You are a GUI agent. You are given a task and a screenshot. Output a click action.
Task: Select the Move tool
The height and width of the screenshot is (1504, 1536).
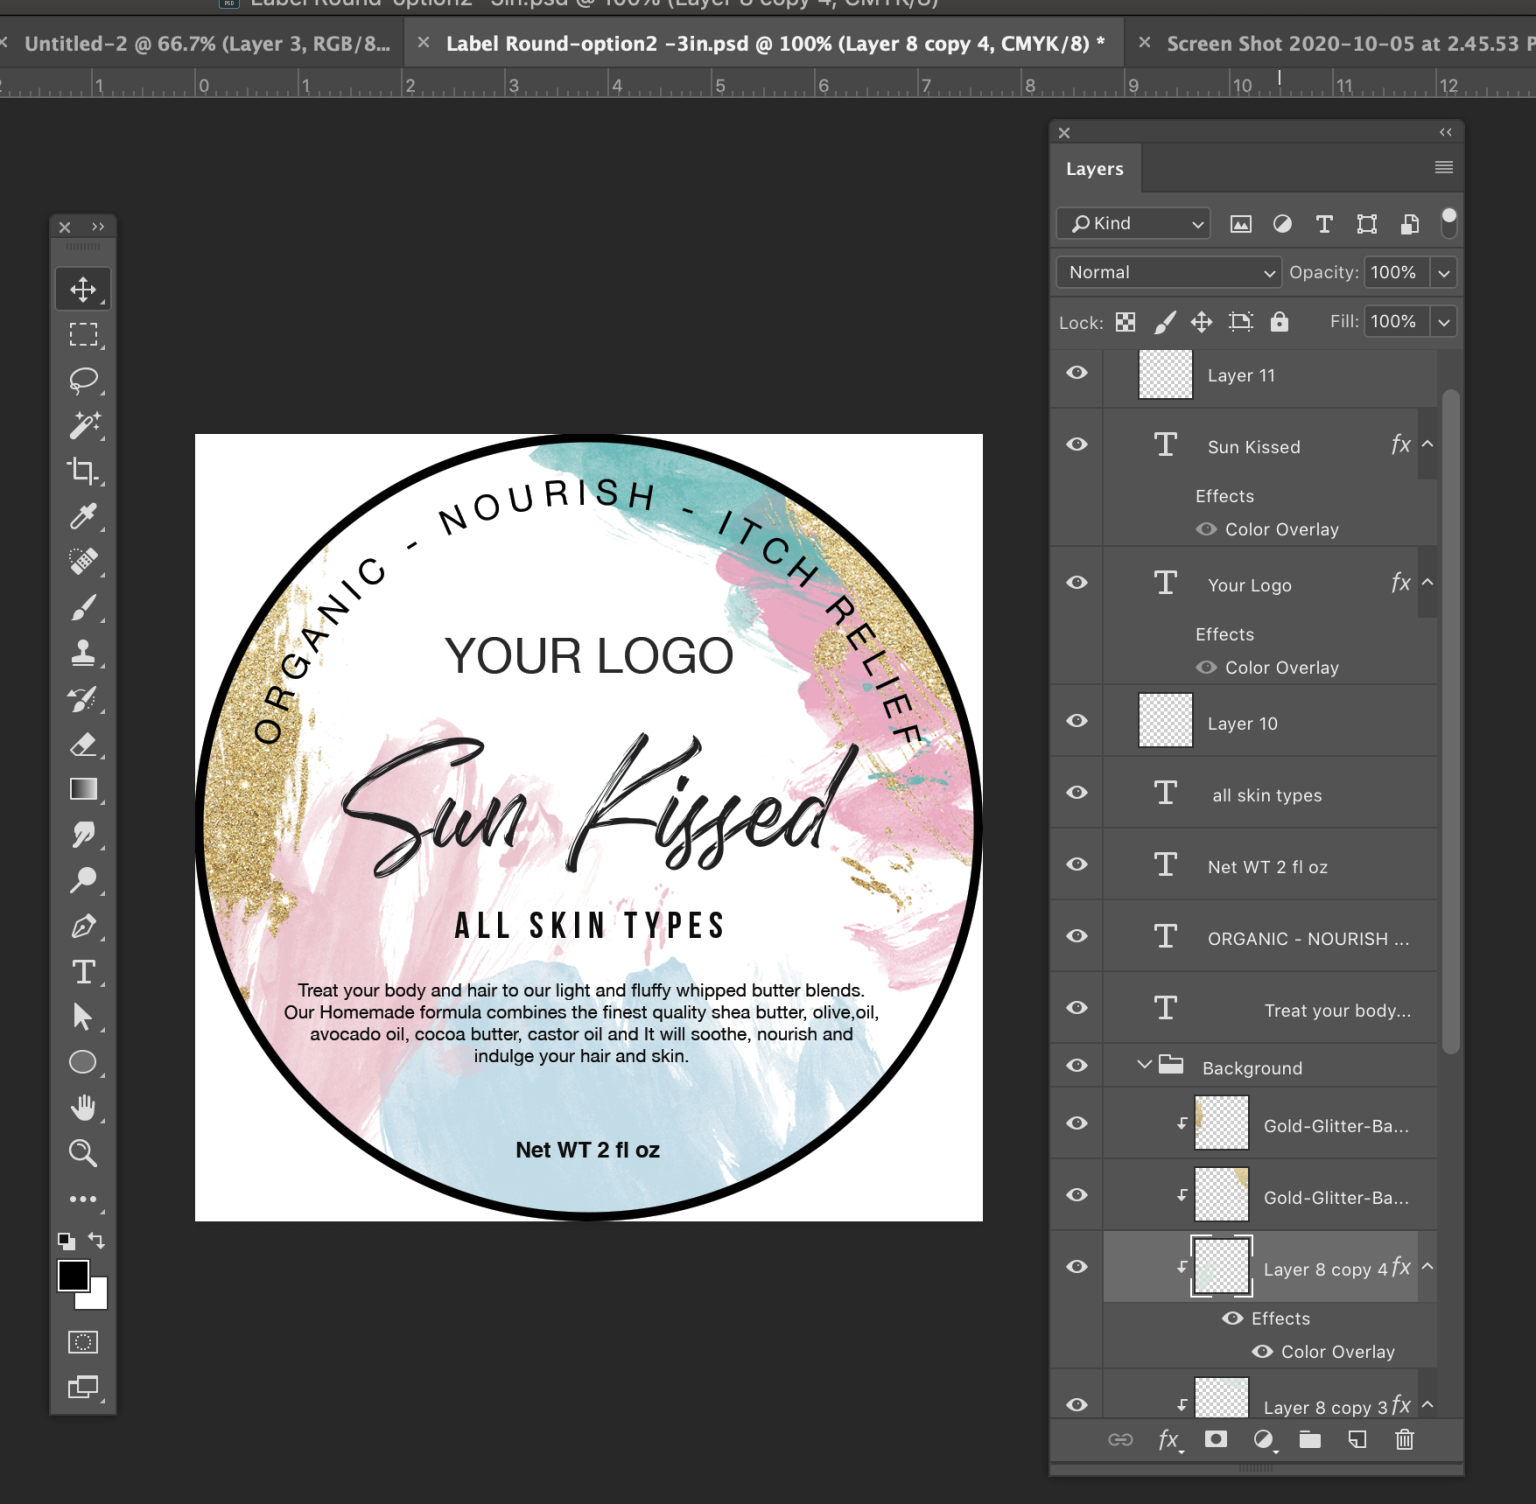point(84,289)
